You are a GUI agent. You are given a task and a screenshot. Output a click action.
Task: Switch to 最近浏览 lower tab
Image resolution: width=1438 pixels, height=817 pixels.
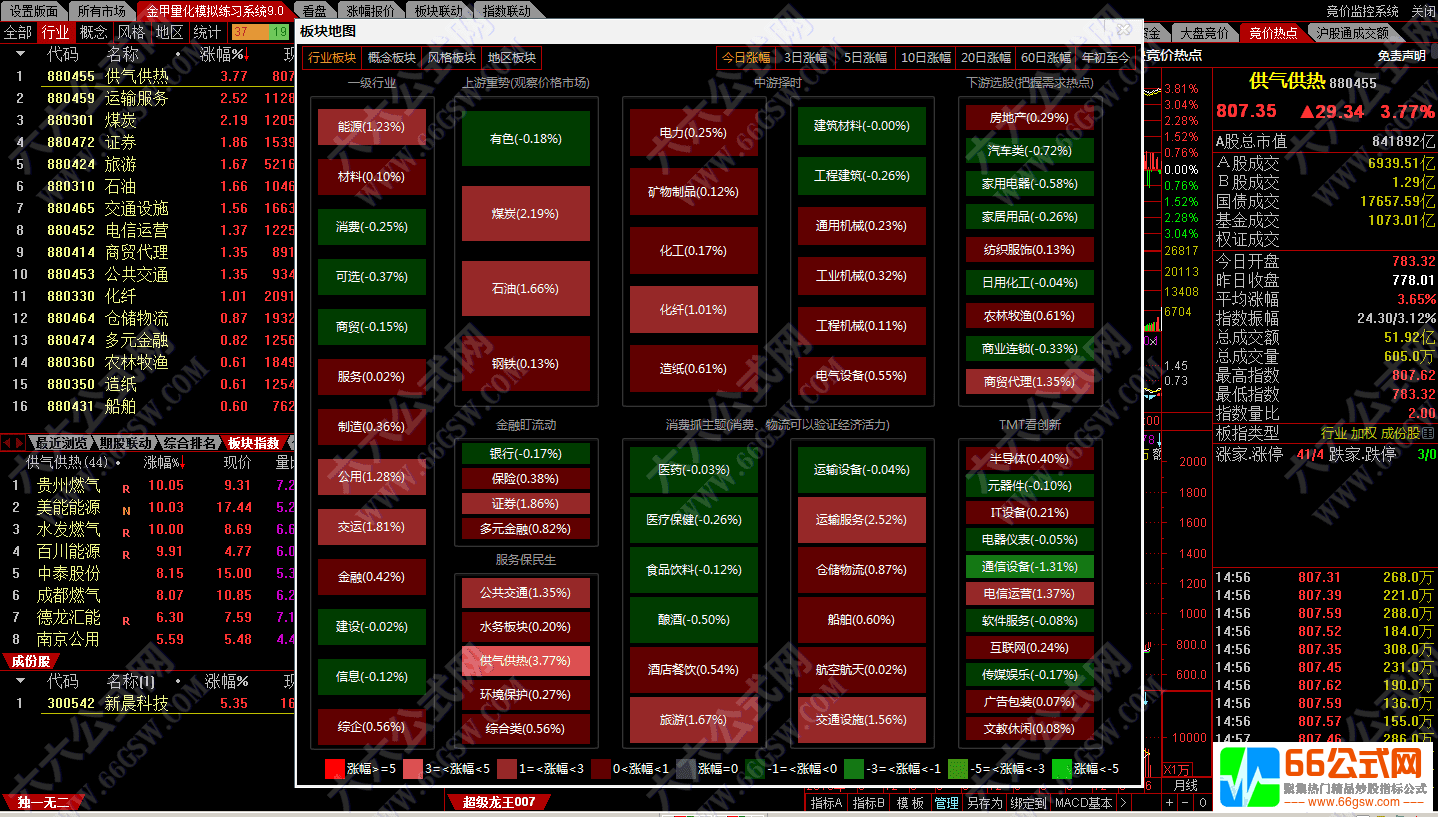click(61, 443)
